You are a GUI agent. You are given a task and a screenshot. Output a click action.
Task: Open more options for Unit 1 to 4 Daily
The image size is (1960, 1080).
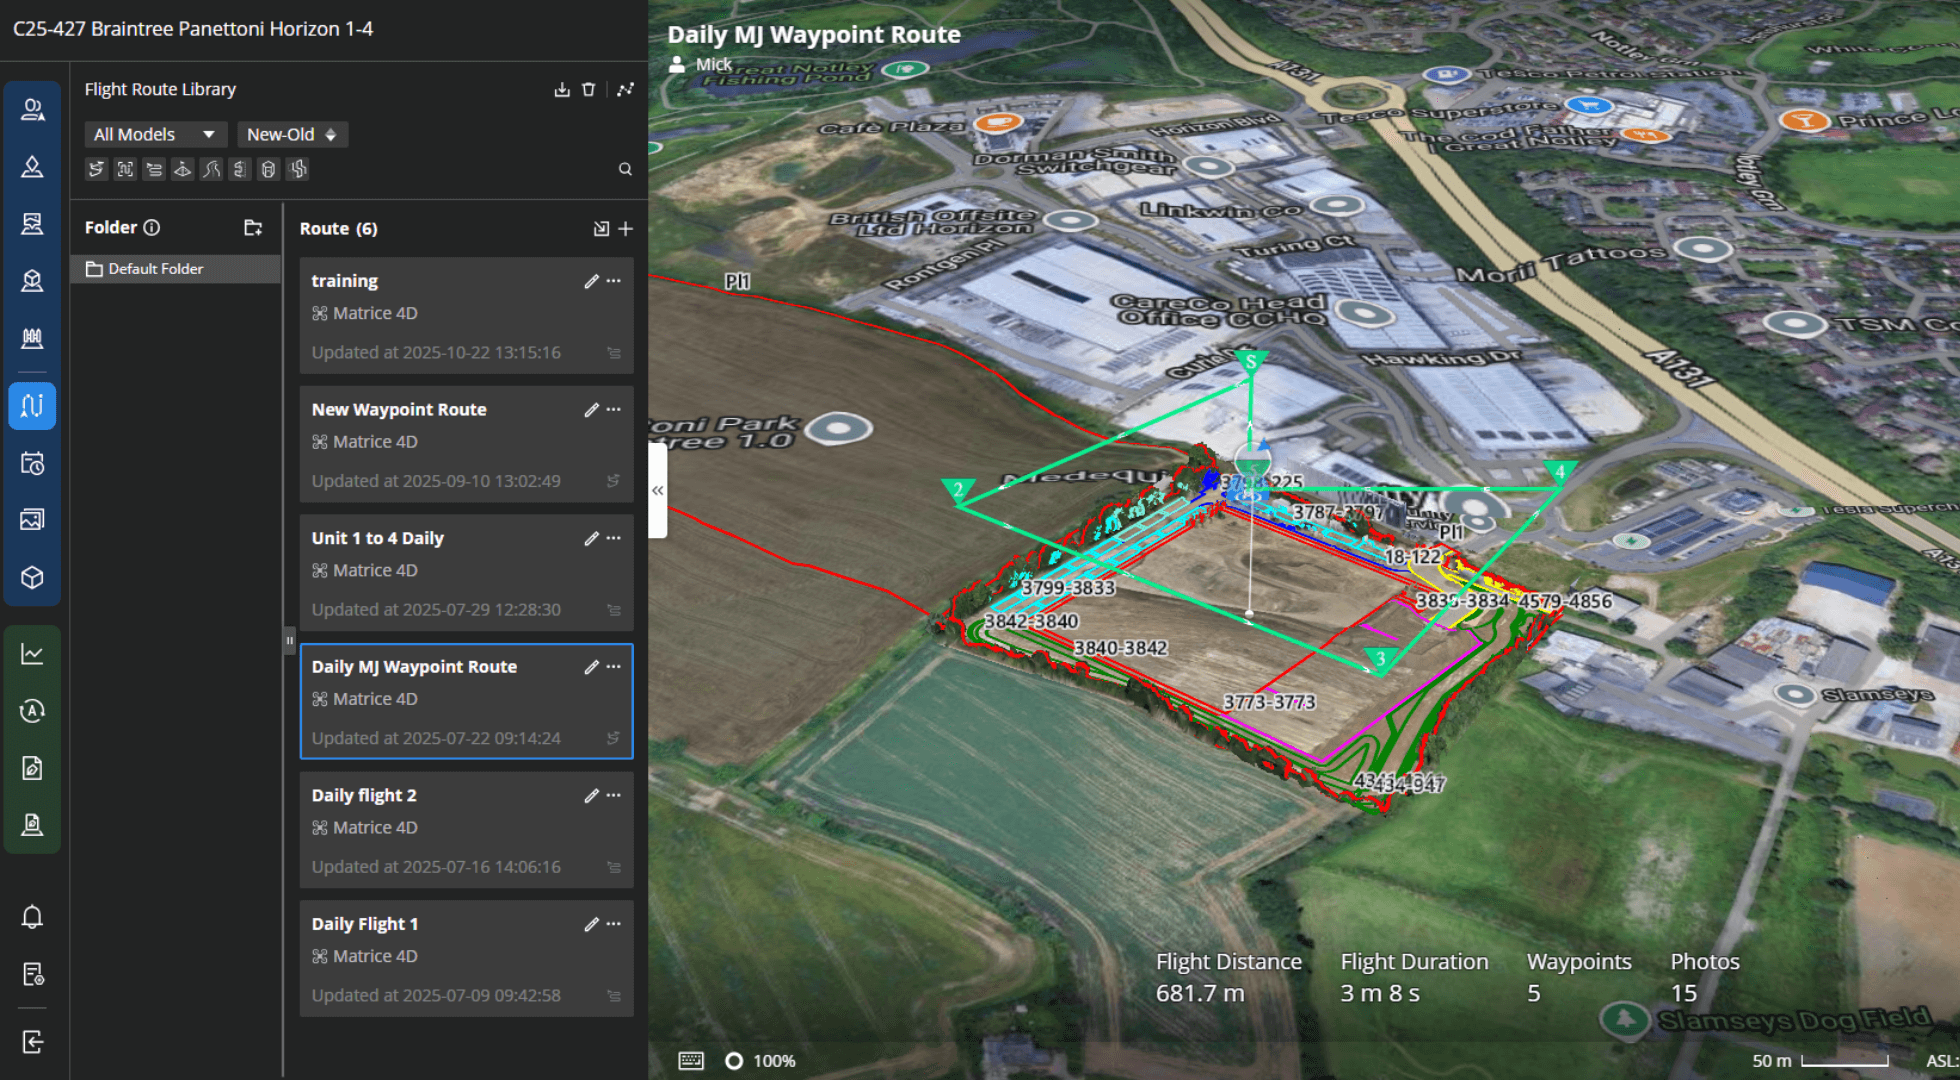(x=614, y=538)
